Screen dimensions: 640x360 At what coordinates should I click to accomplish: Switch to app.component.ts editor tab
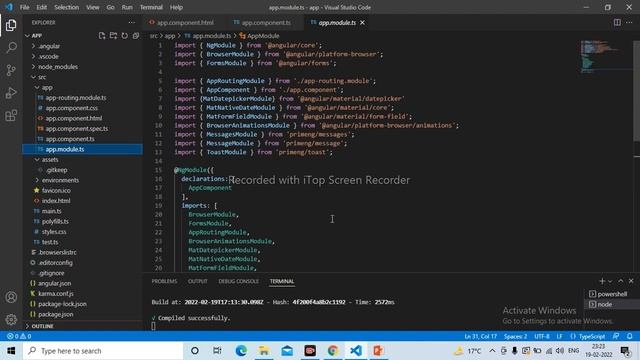[x=265, y=23]
